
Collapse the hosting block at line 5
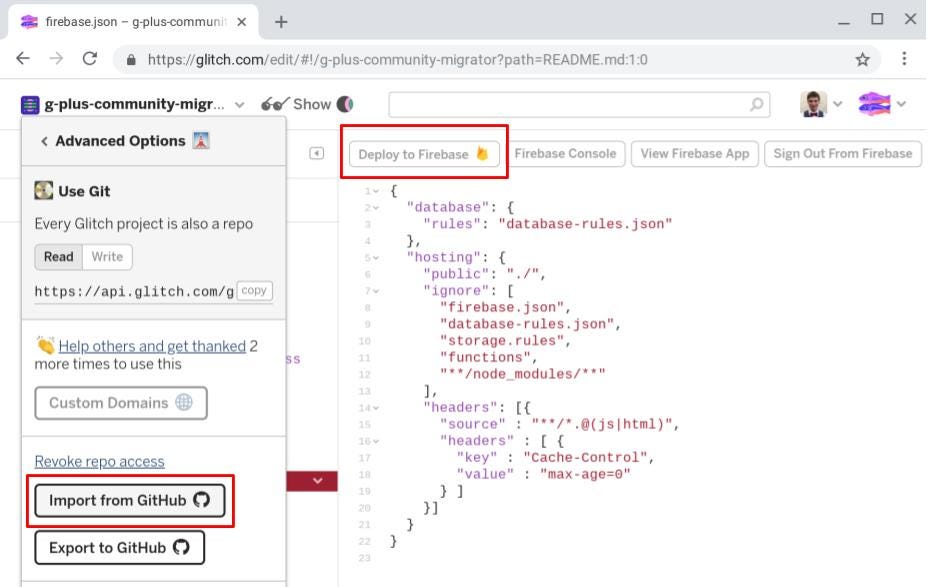(375, 258)
